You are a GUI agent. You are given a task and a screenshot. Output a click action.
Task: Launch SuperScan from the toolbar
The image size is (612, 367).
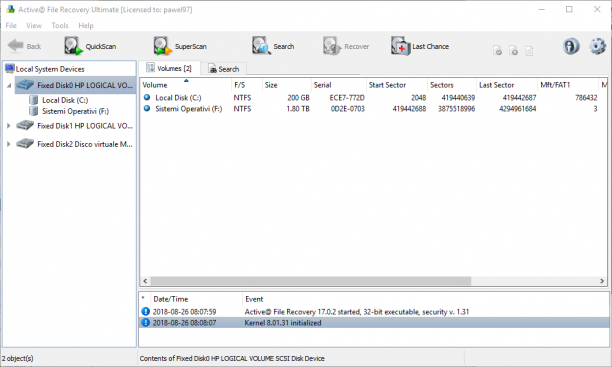(x=180, y=46)
